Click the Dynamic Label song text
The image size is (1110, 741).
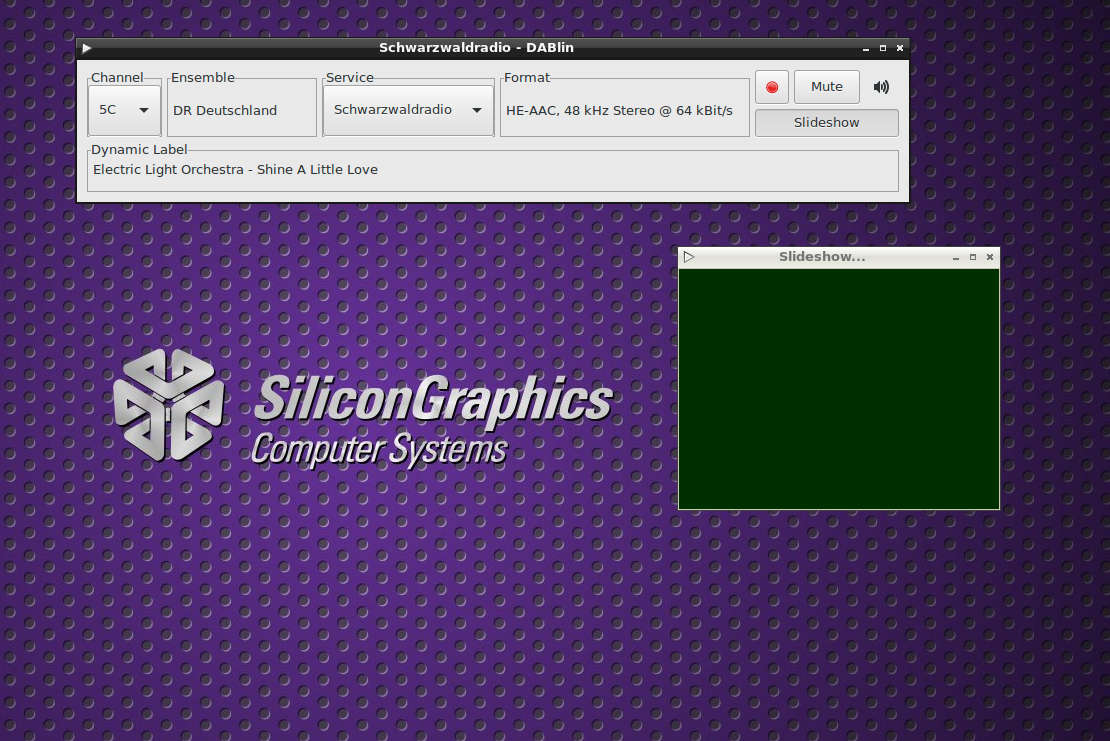pyautogui.click(x=235, y=170)
